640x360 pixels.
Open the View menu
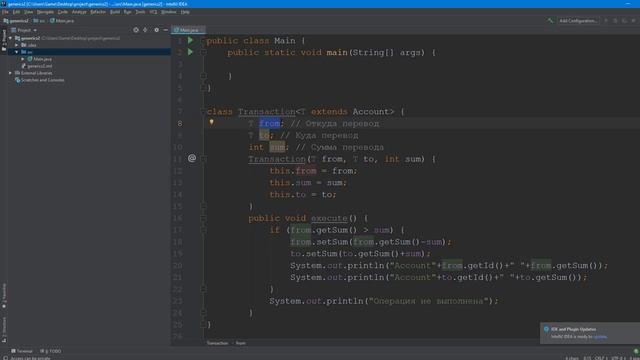pyautogui.click(x=28, y=12)
